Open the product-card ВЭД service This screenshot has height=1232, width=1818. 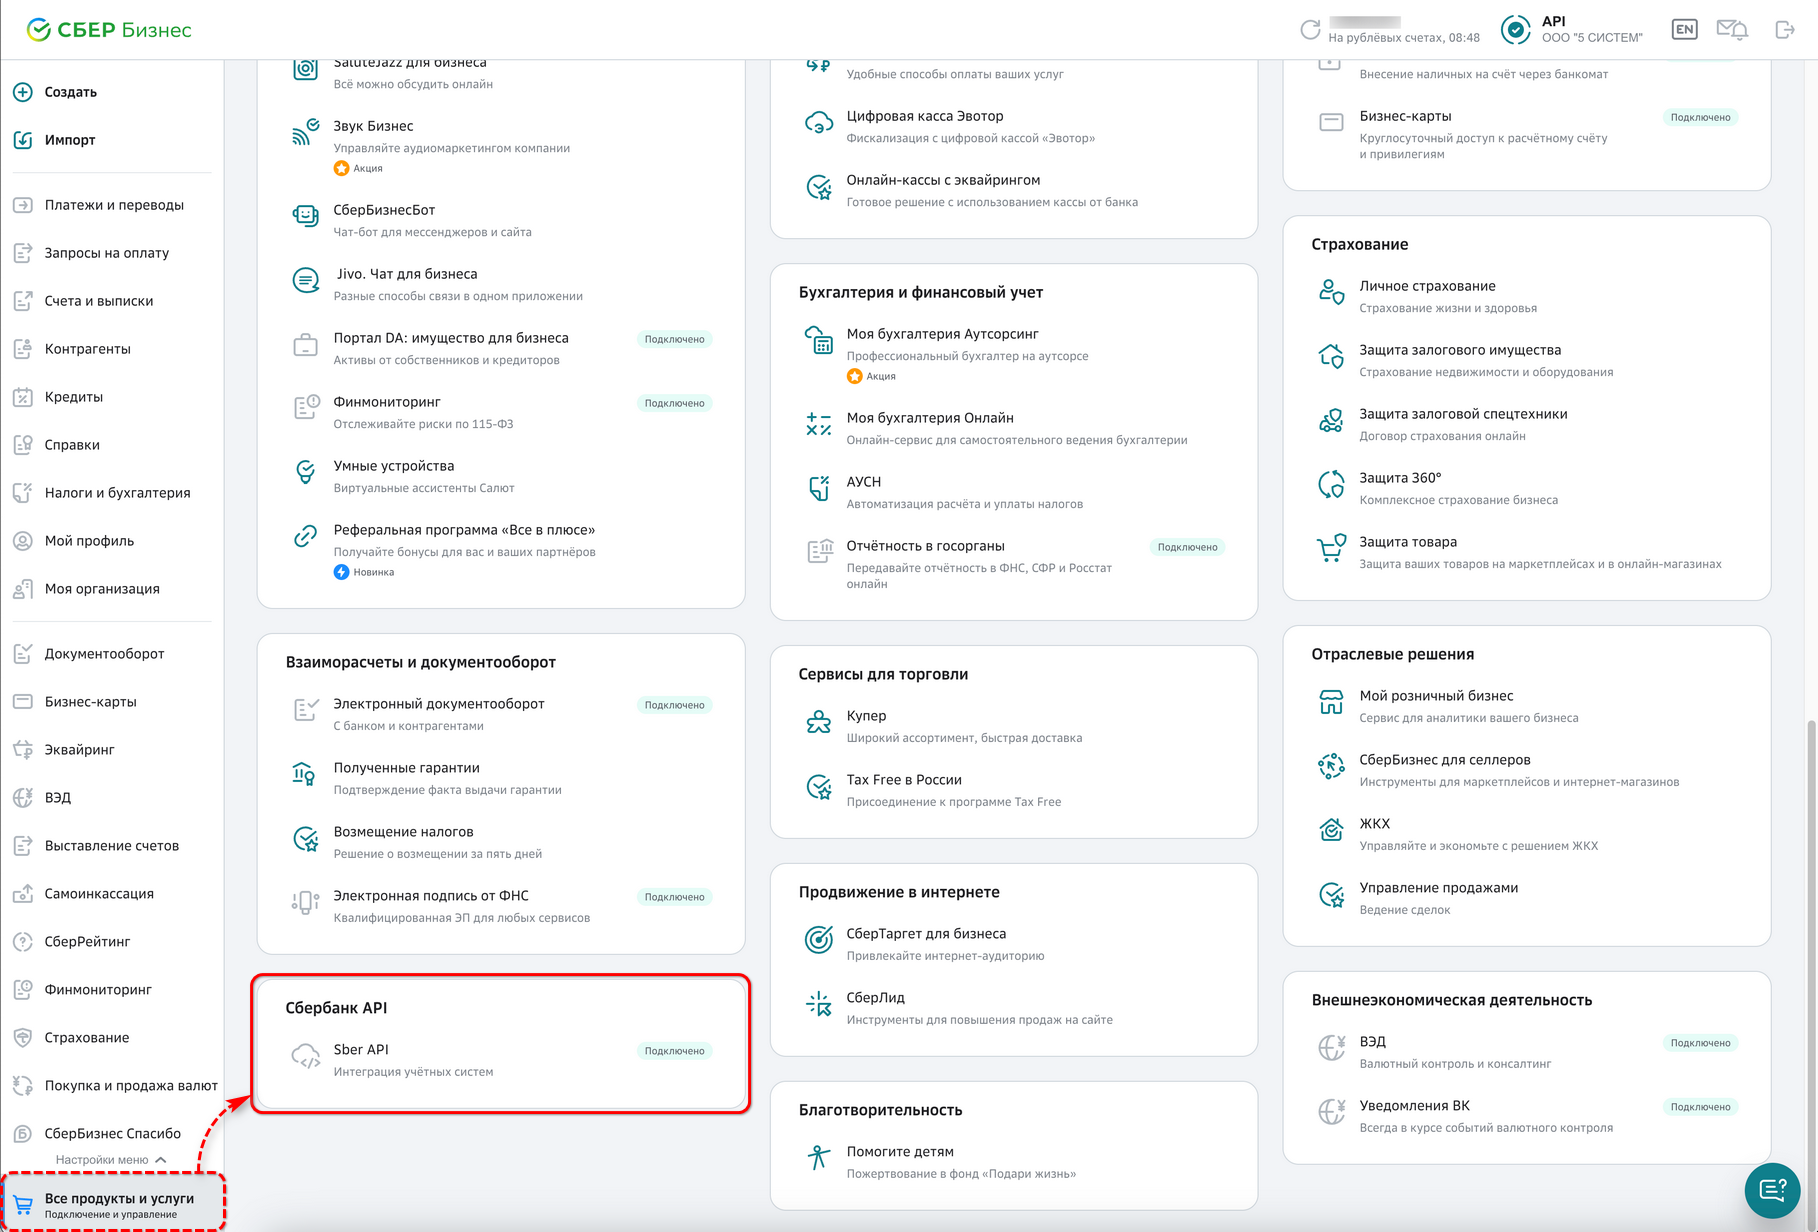pos(1527,1052)
